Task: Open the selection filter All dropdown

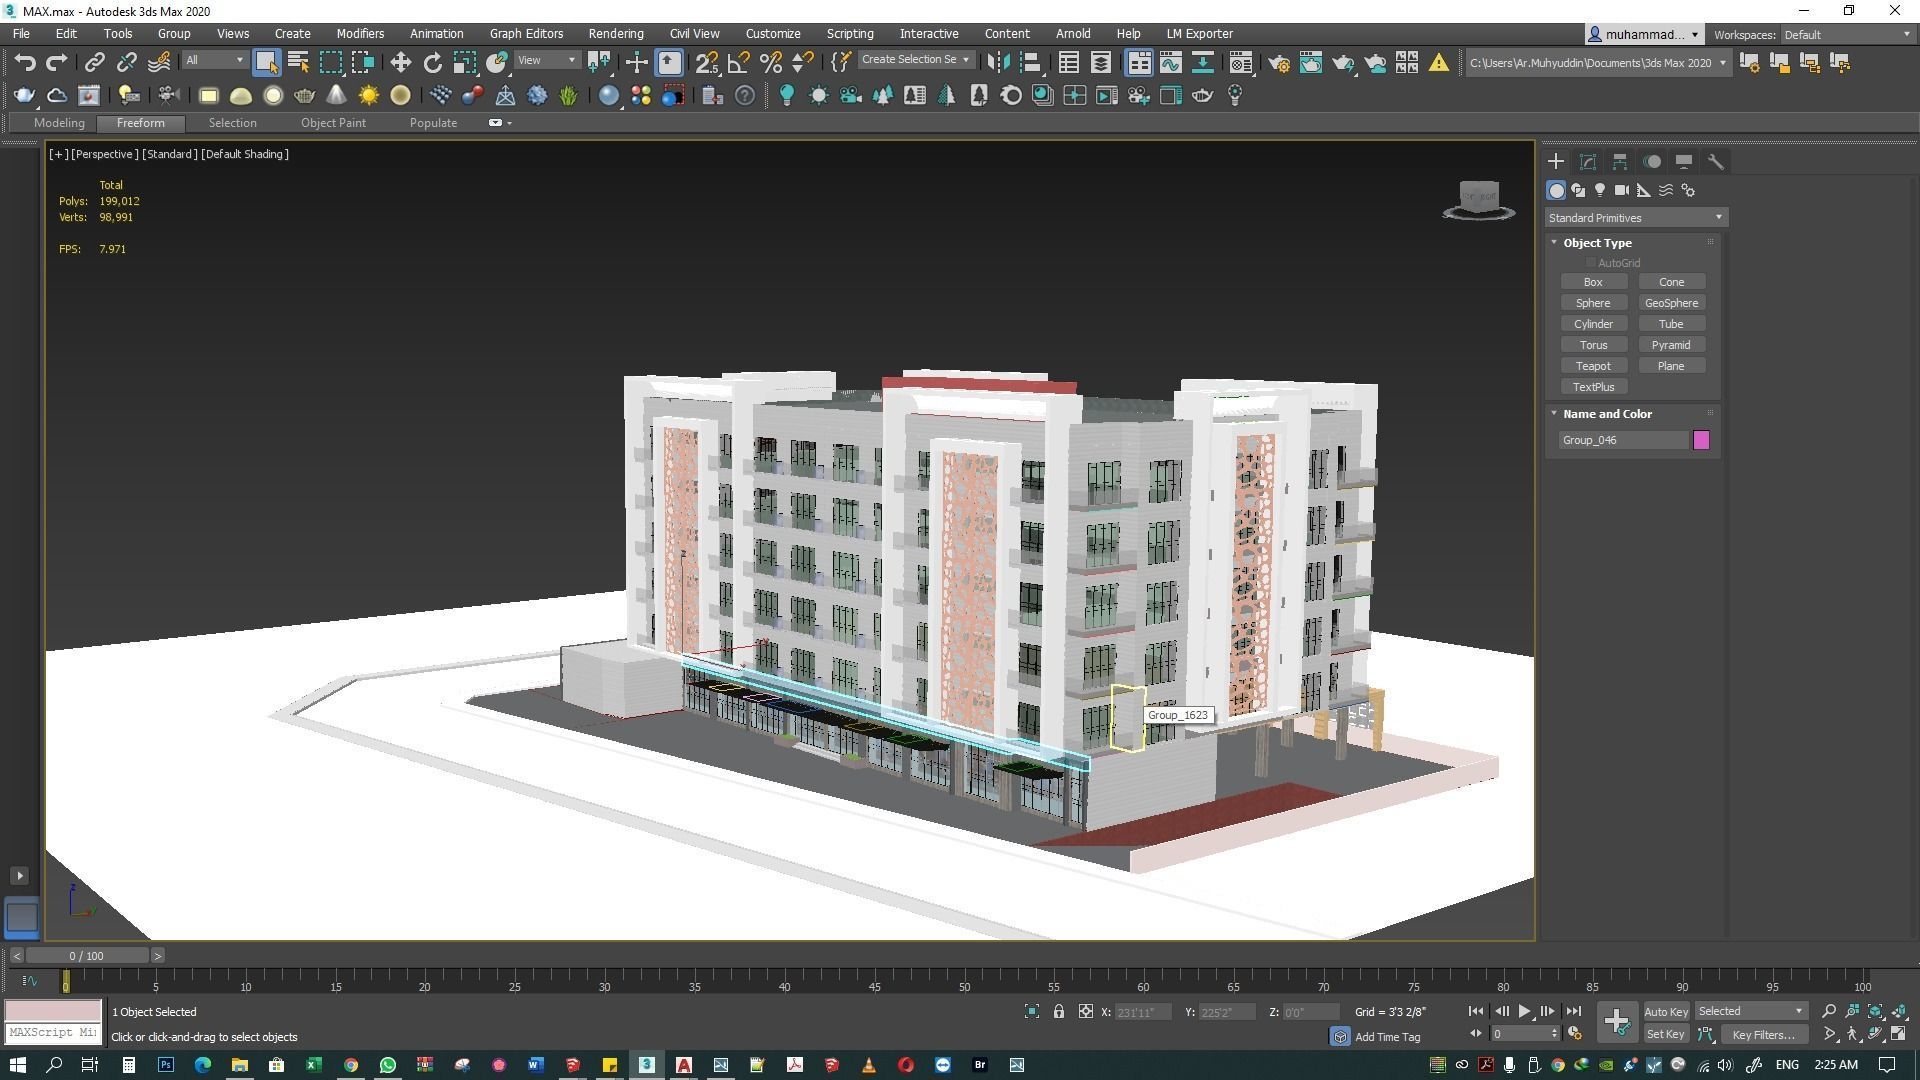Action: pyautogui.click(x=214, y=60)
